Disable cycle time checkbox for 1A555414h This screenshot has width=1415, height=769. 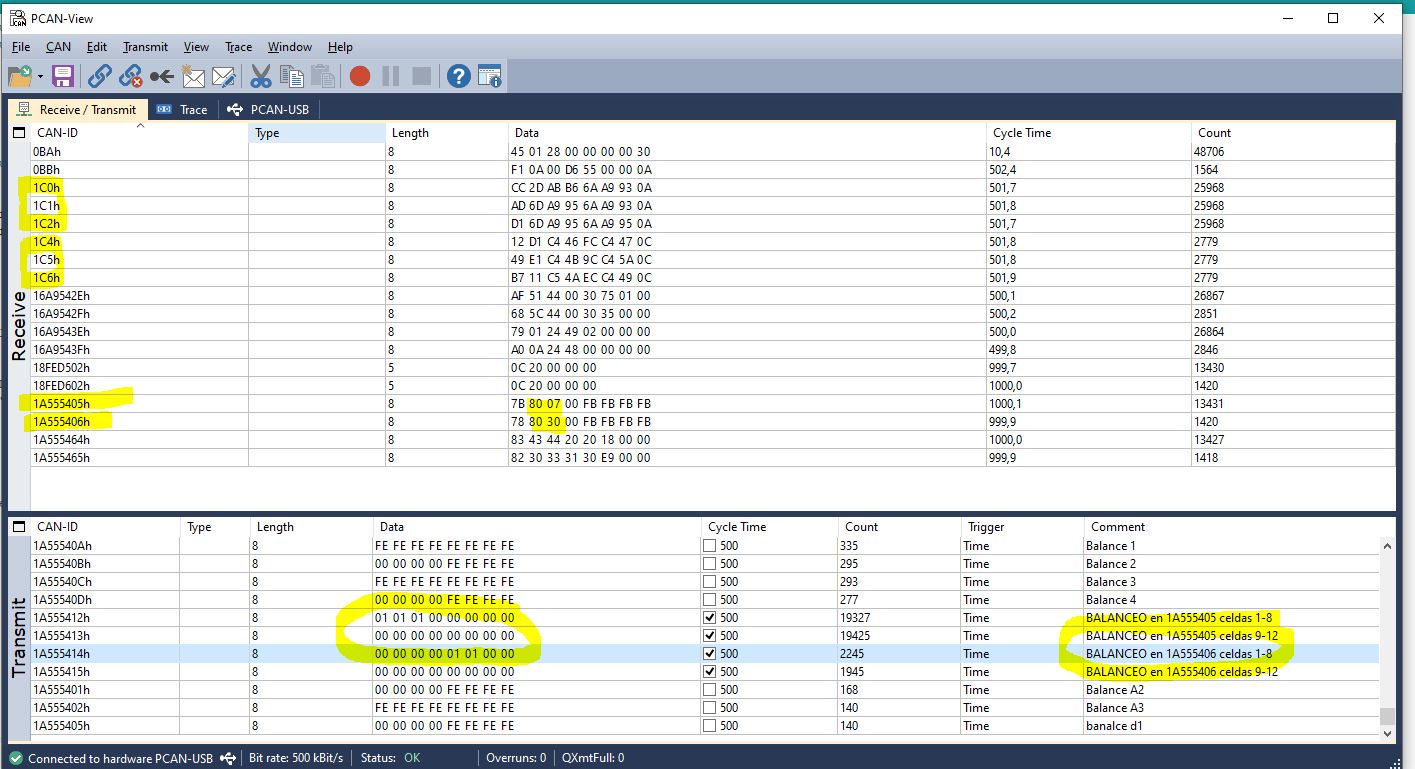(x=709, y=654)
